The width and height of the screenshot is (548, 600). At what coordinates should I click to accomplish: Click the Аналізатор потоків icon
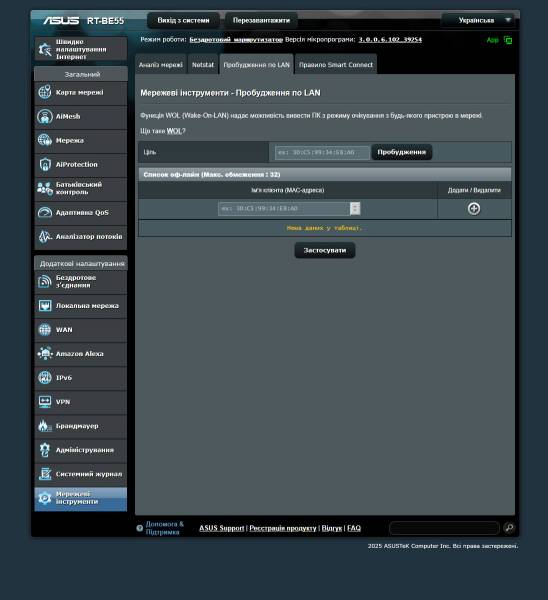point(45,236)
